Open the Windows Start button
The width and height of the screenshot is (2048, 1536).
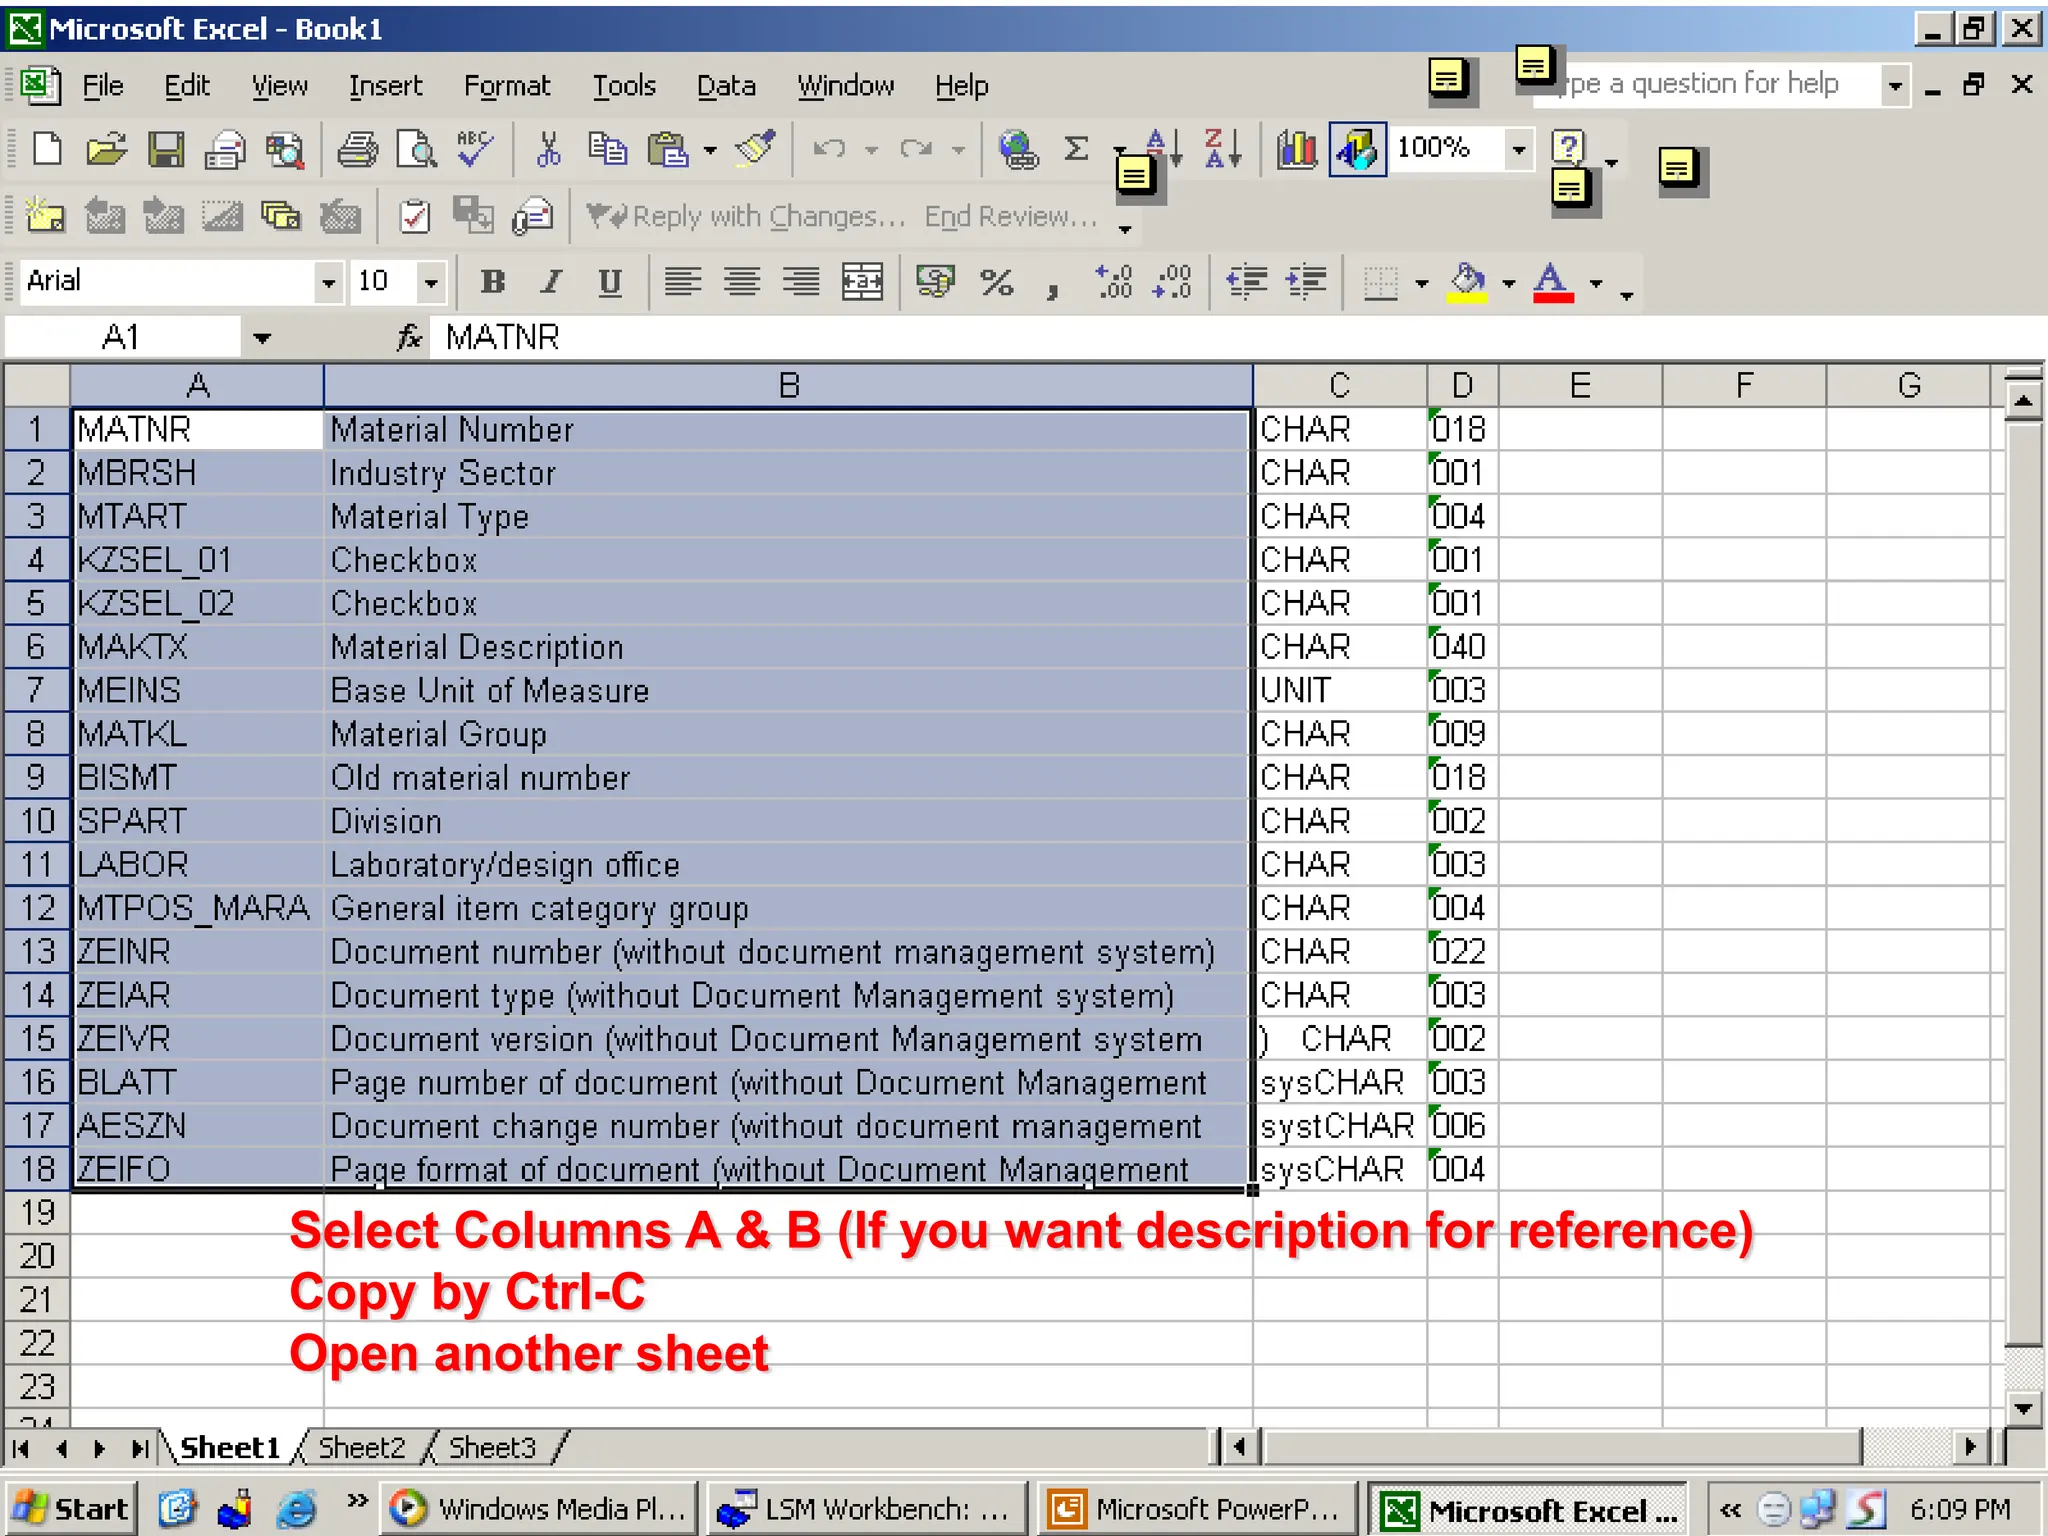[71, 1508]
